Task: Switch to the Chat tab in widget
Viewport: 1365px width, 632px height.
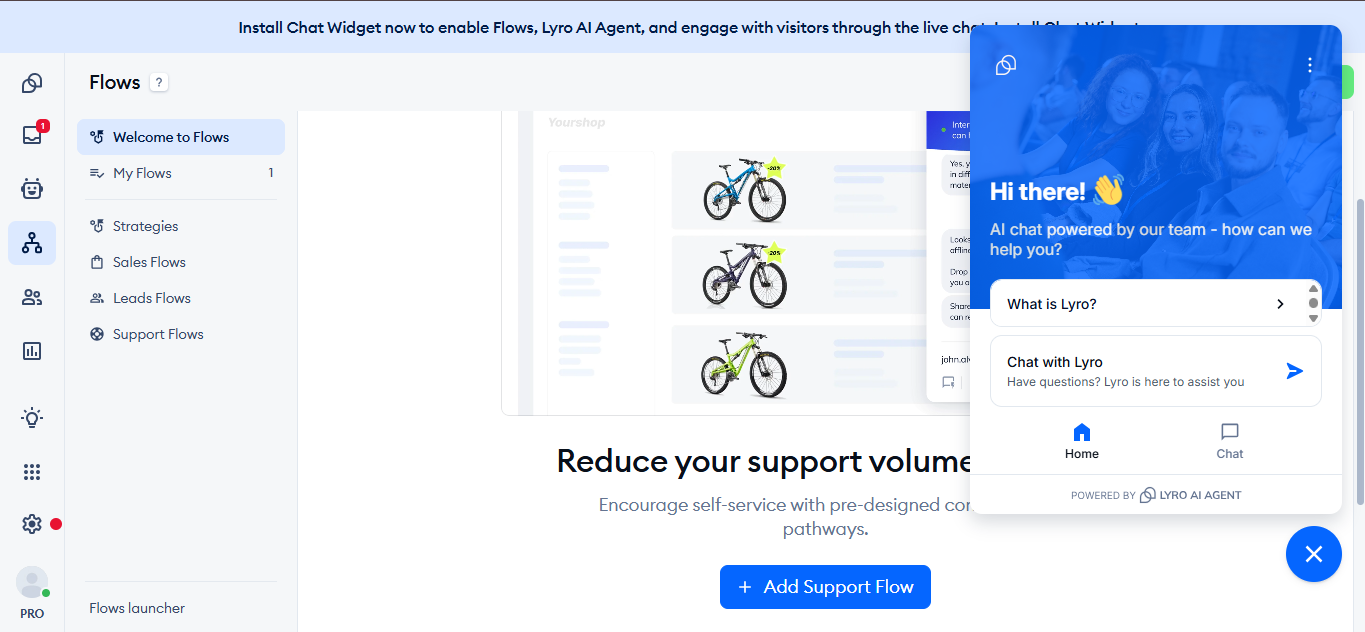Action: (1230, 441)
